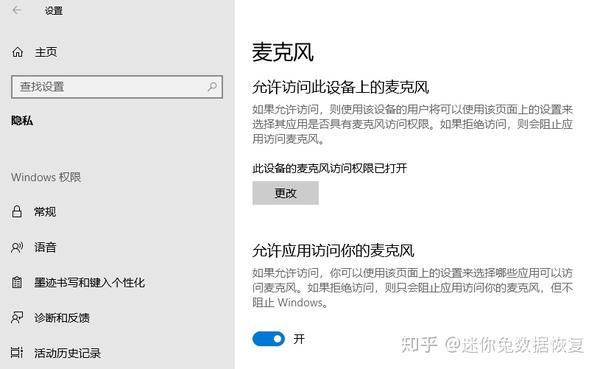
Task: Open 墨迹书写和键入个性化 page
Action: click(90, 282)
